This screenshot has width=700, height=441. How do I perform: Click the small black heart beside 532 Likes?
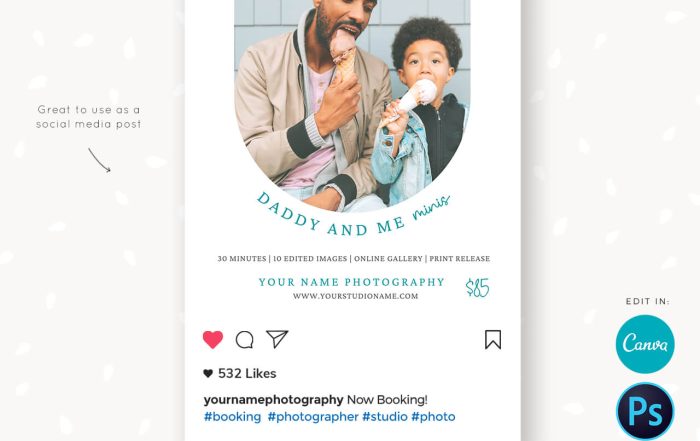(x=208, y=373)
